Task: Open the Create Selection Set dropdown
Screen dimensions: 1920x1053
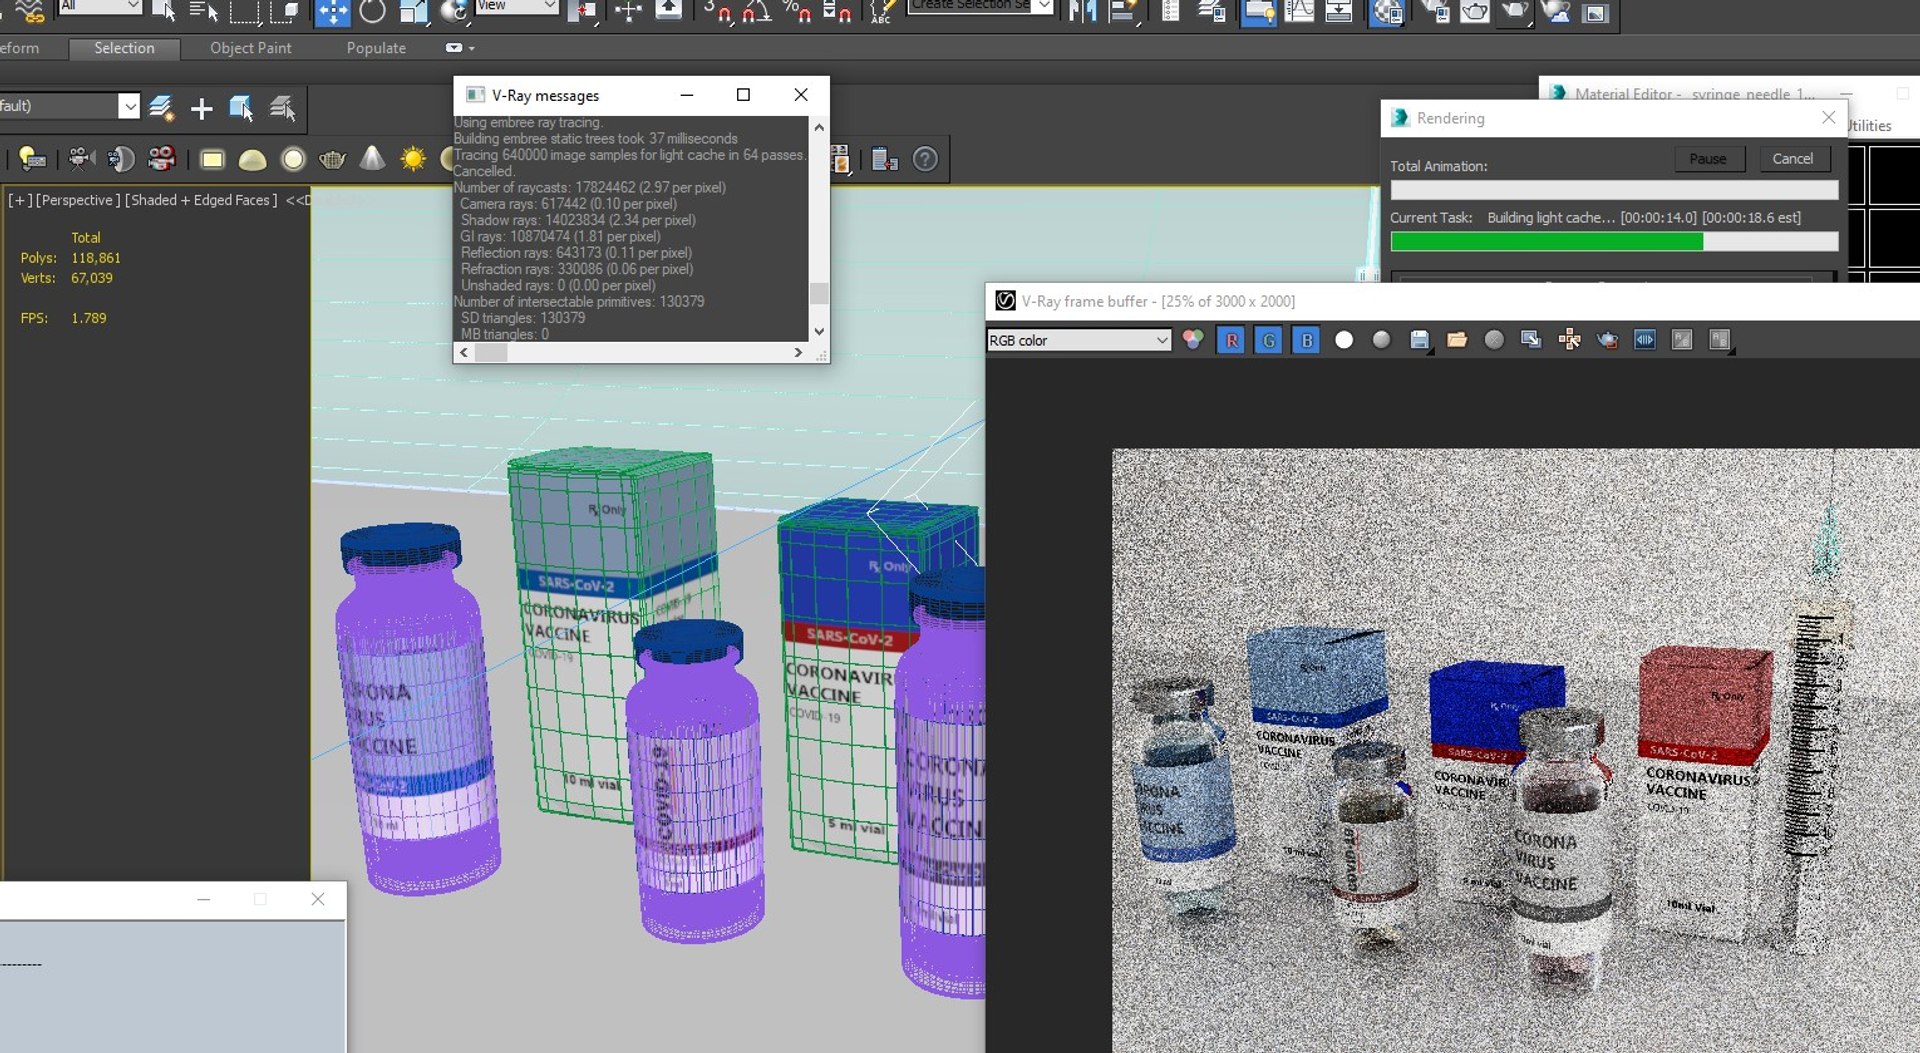Action: [981, 6]
